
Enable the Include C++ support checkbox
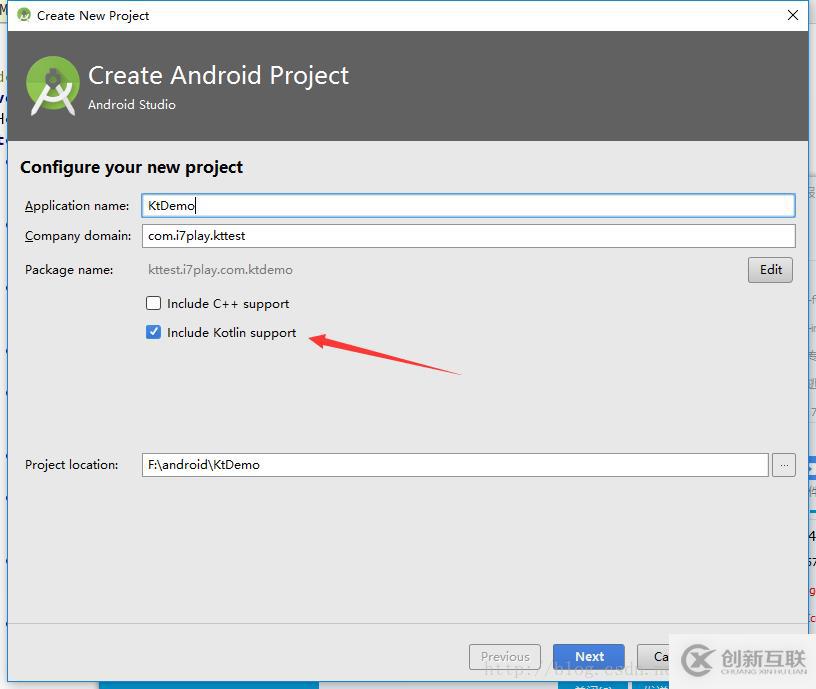point(154,303)
